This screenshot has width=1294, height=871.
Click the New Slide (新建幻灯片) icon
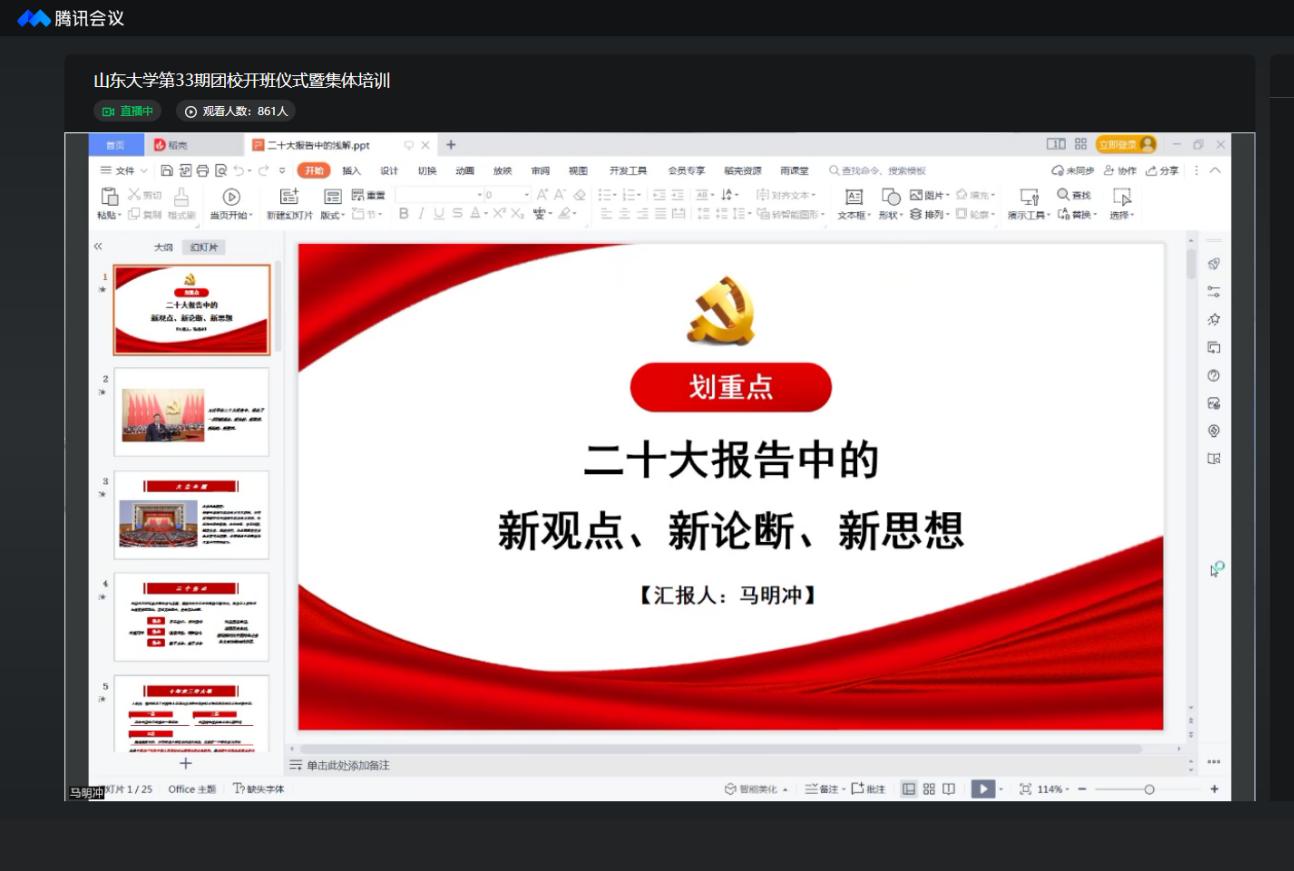coord(289,196)
